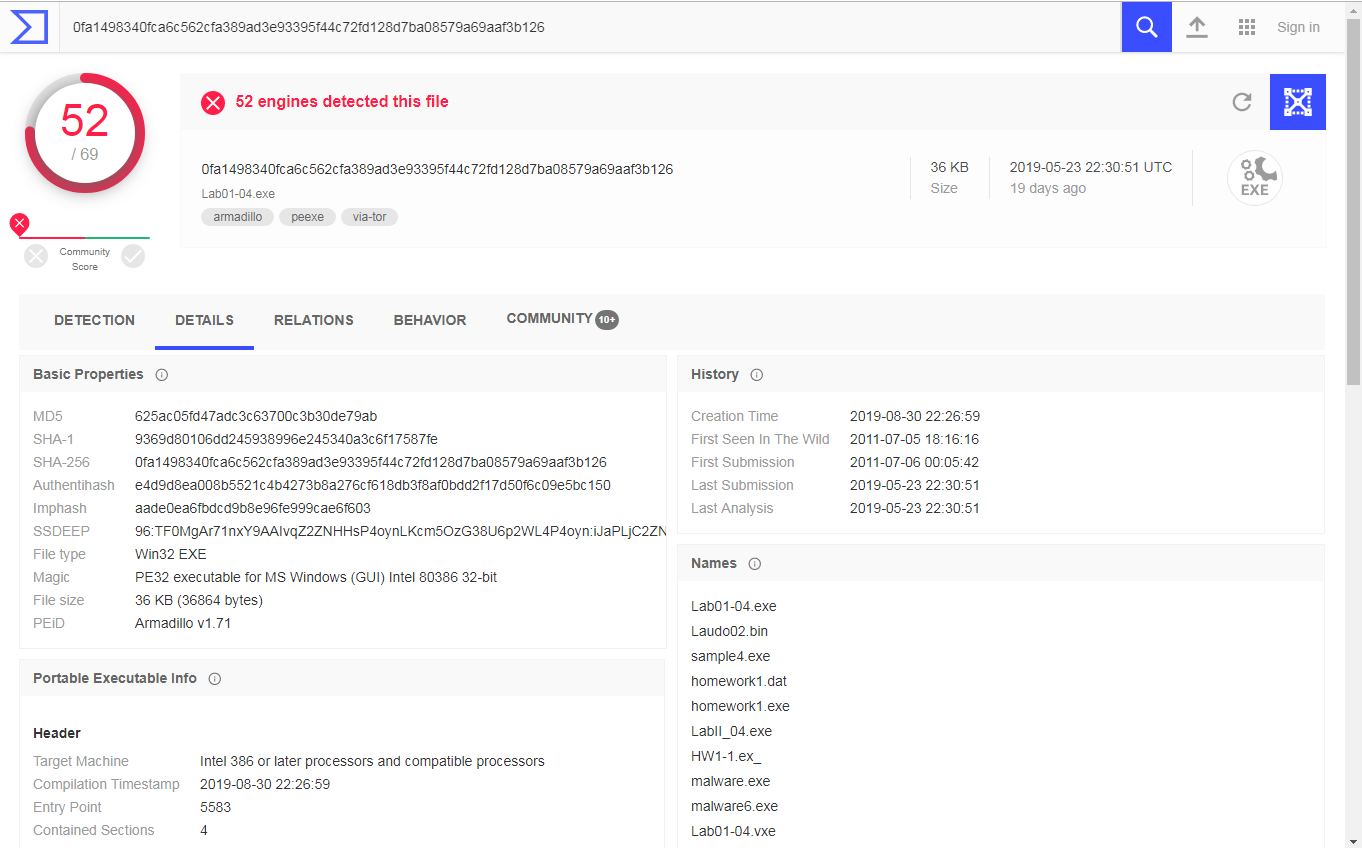
Task: Click the 52/69 detection score circle
Action: pyautogui.click(x=85, y=133)
